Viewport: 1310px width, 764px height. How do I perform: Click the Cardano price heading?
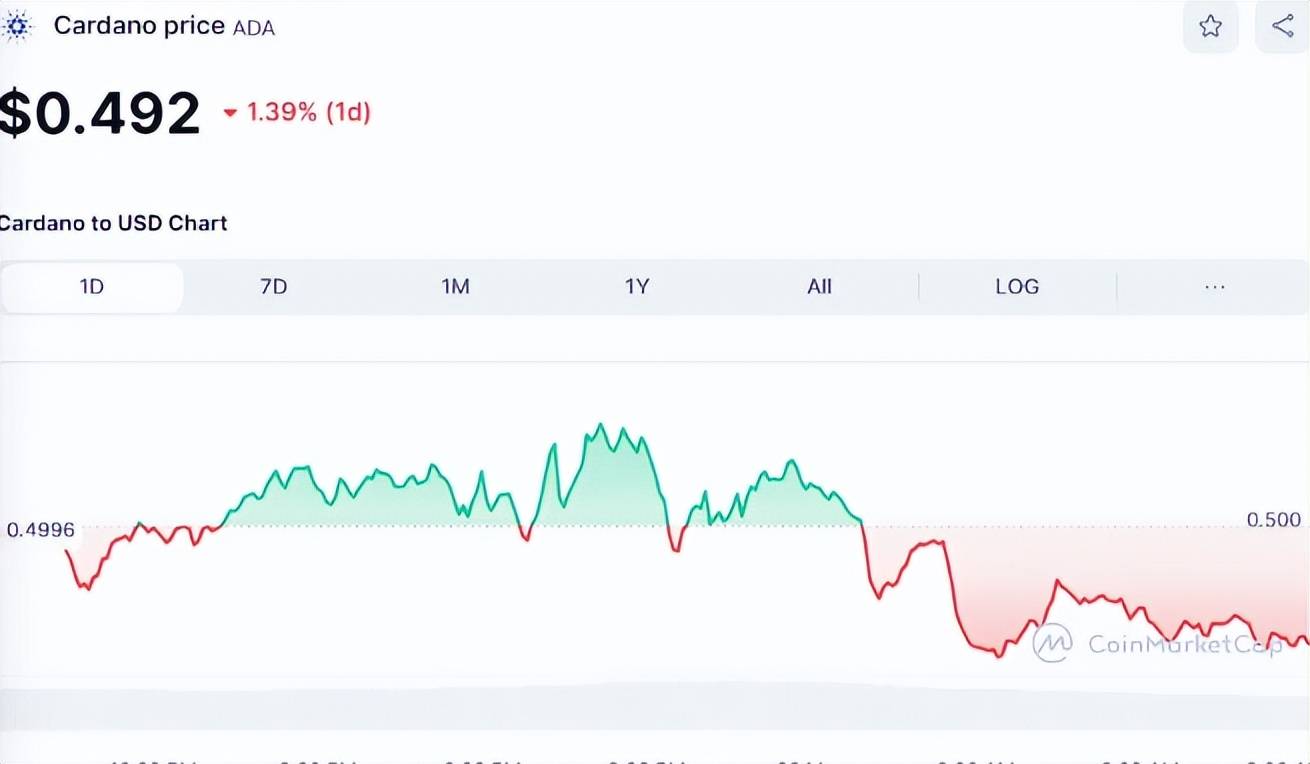coord(139,26)
